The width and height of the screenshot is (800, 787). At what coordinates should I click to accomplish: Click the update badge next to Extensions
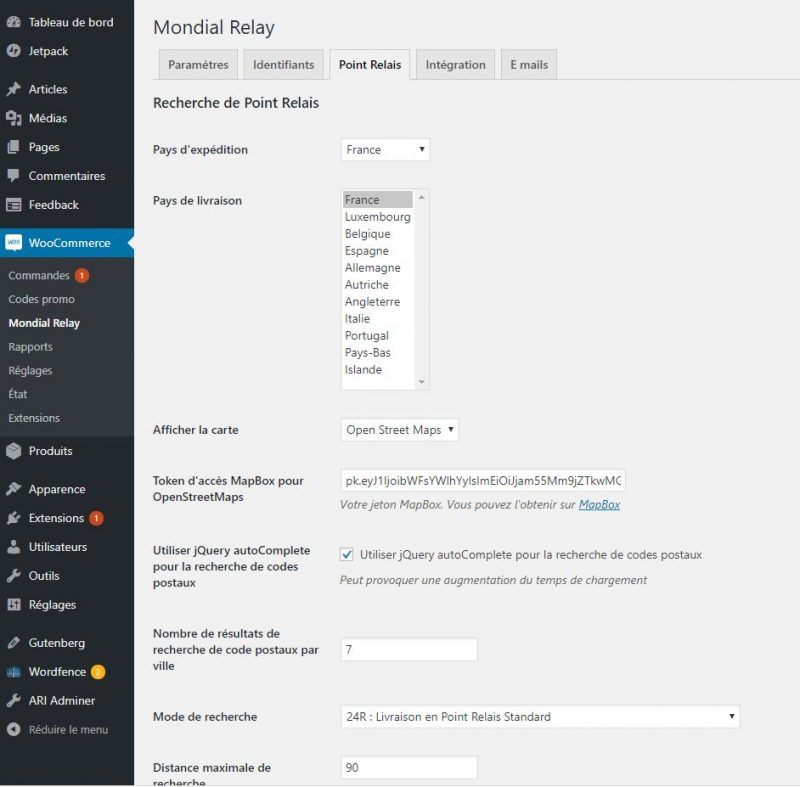coord(96,518)
